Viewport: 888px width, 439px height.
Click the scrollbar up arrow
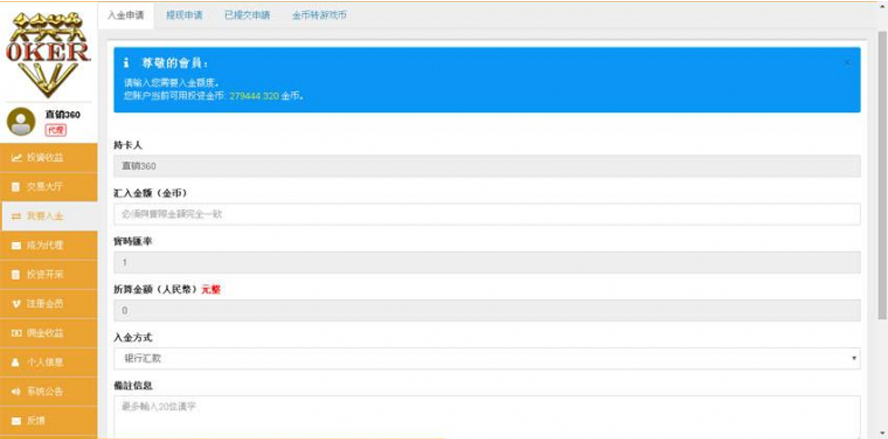point(882,5)
